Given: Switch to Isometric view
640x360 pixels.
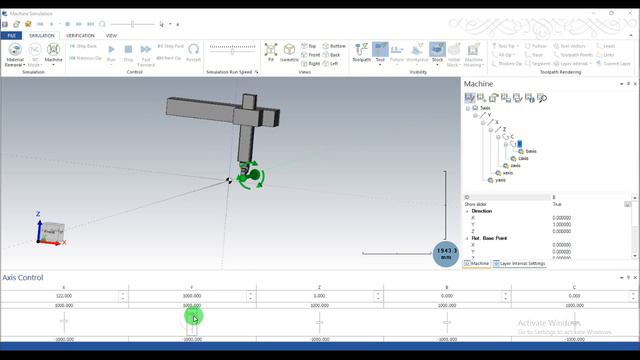Looking at the screenshot, I should [x=289, y=49].
